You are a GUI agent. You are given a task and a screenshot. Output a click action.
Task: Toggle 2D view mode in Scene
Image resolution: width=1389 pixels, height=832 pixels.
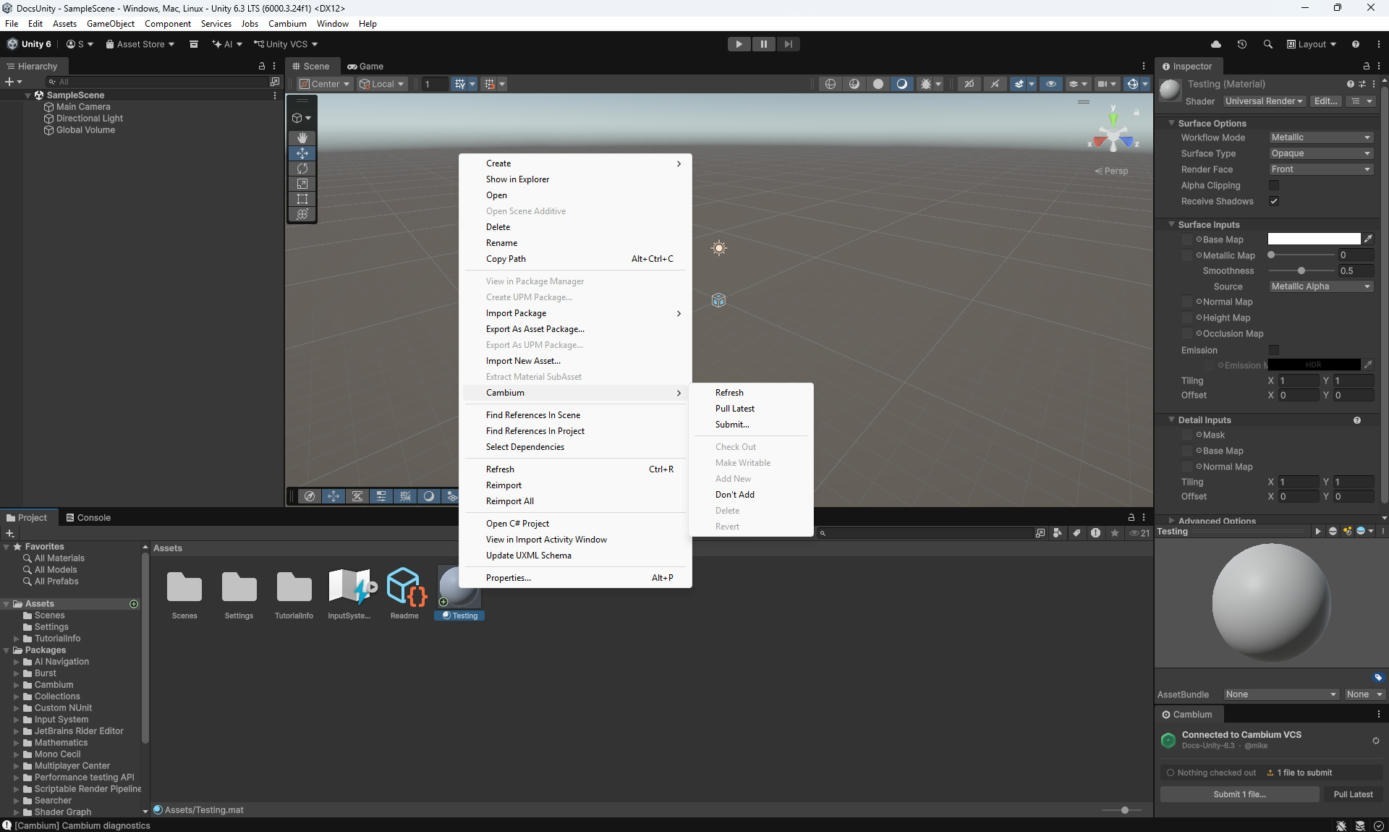[x=968, y=84]
